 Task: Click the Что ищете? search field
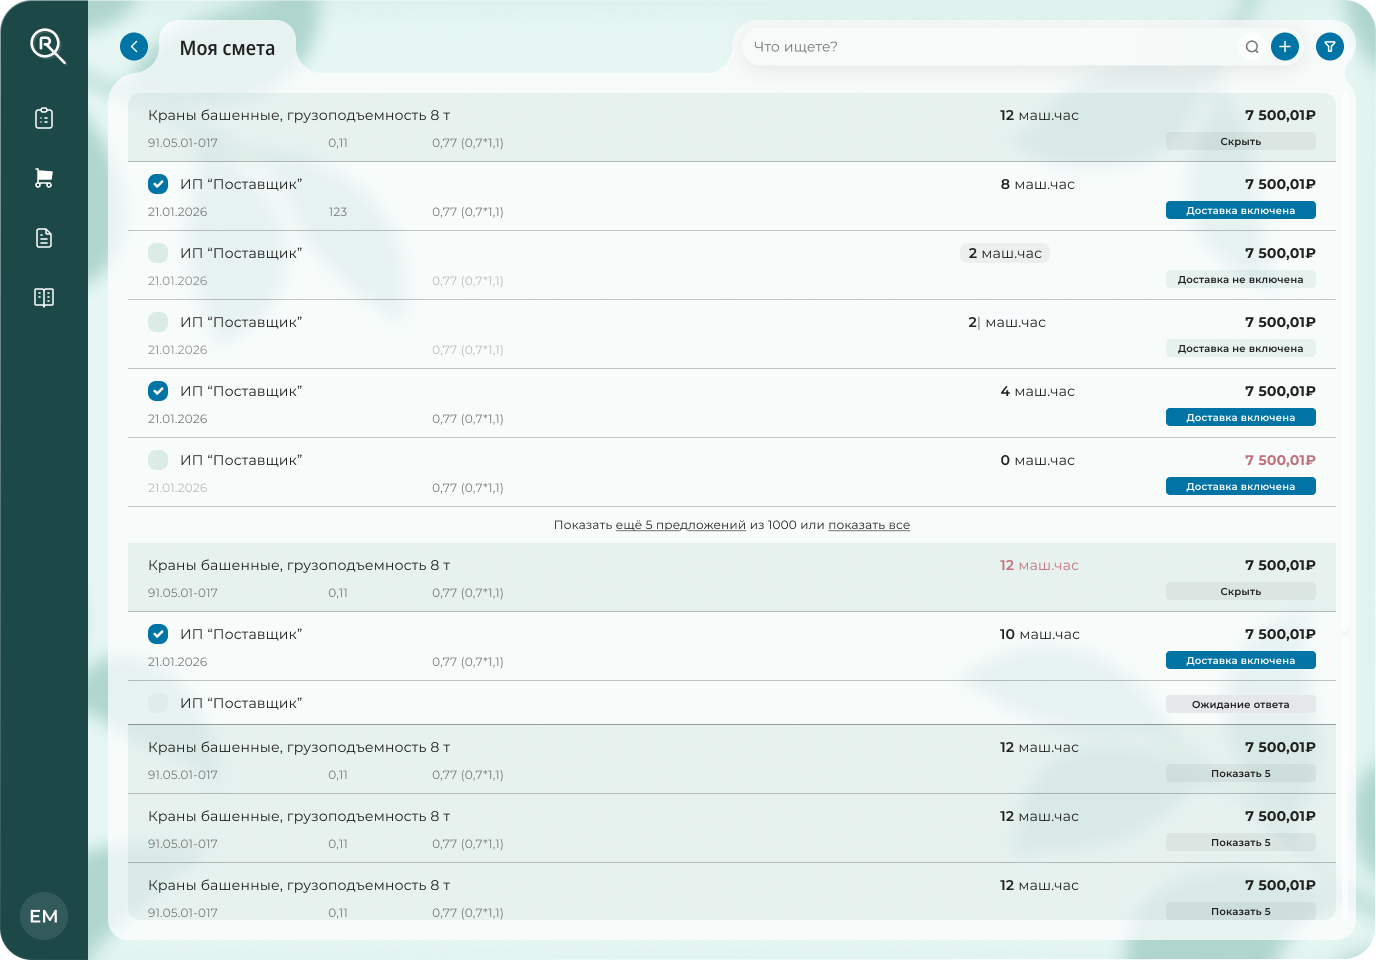(990, 47)
